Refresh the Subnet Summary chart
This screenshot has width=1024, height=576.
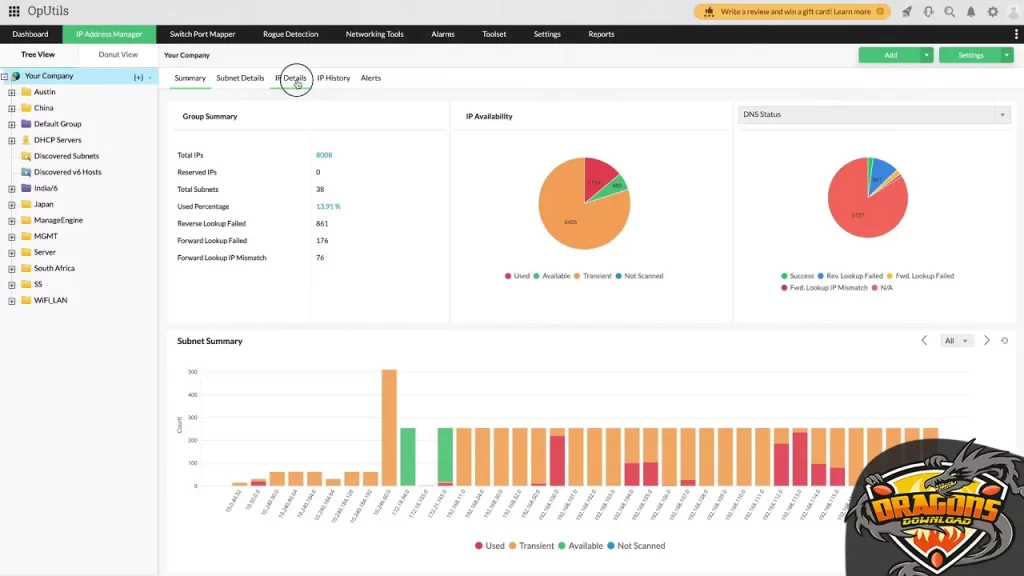[1004, 341]
